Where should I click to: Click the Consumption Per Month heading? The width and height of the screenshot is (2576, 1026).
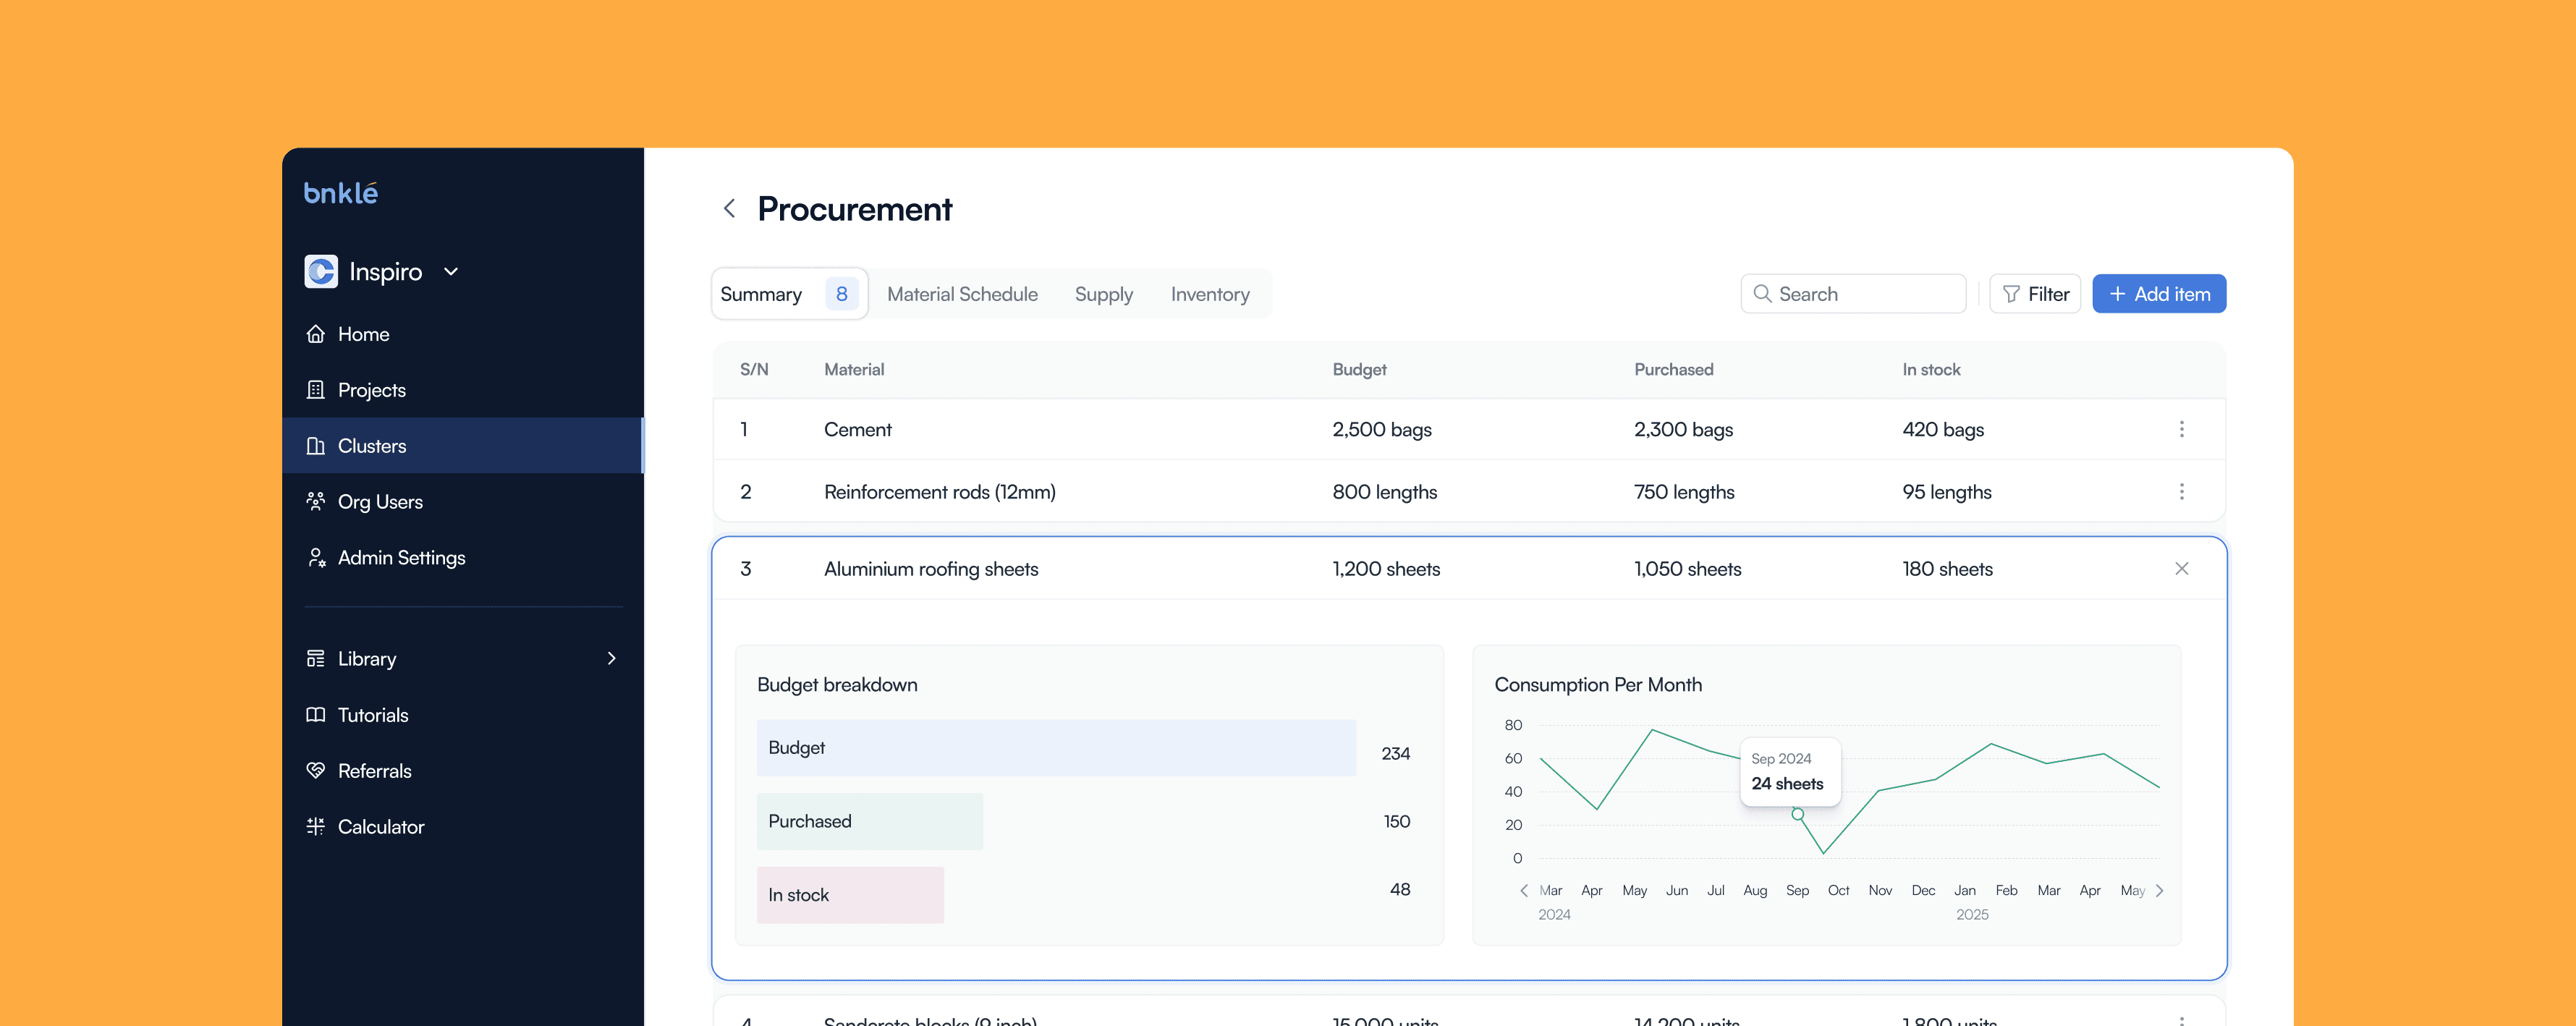point(1597,684)
